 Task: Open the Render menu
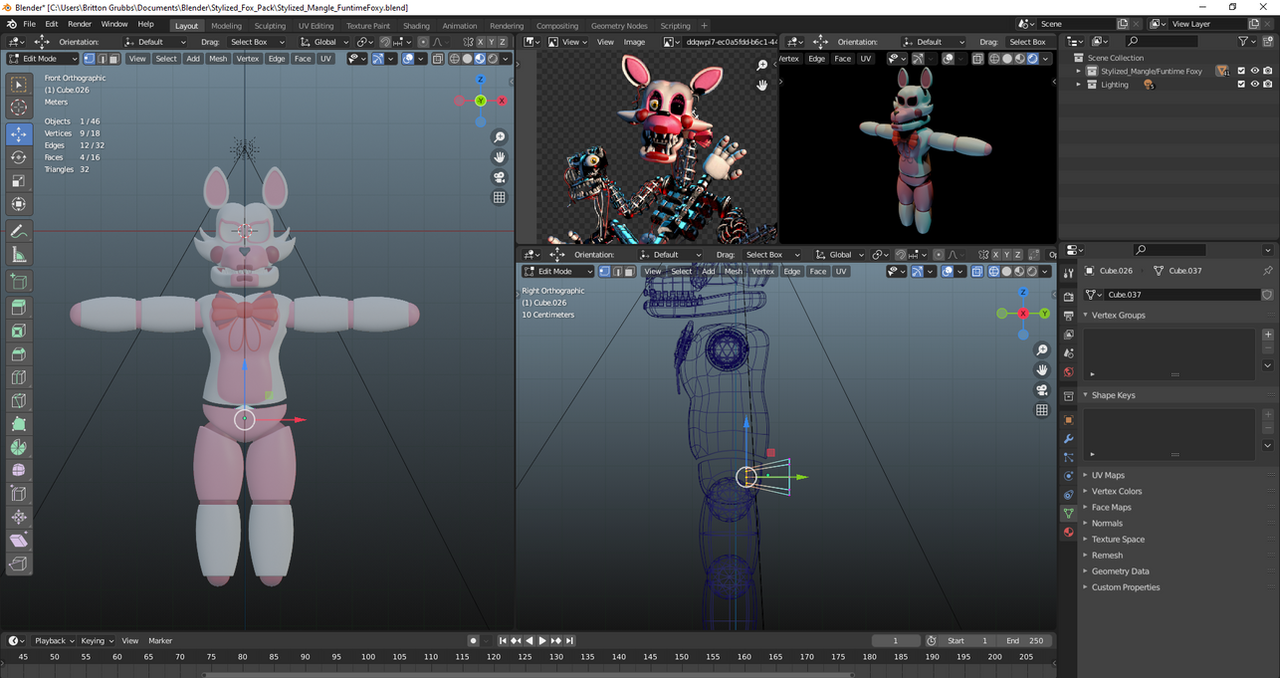[79, 24]
